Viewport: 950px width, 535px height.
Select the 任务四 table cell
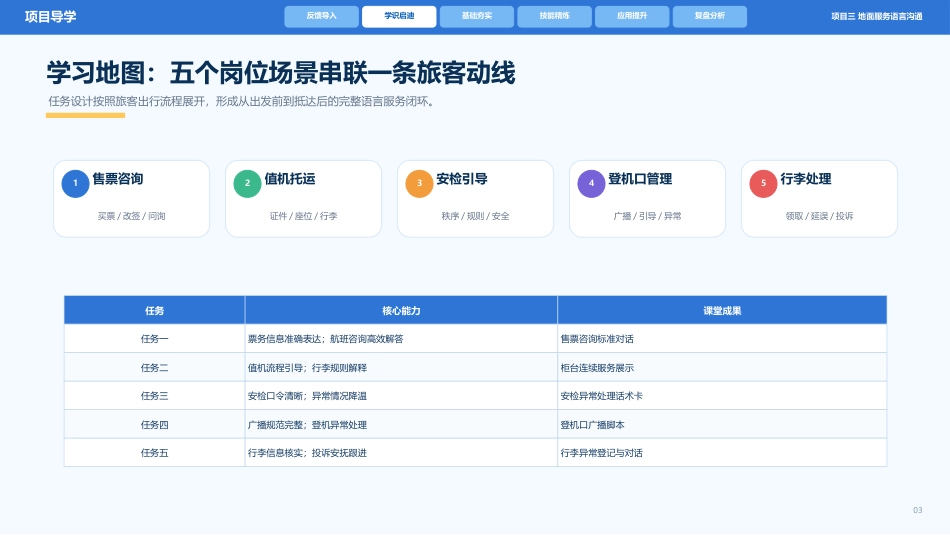[154, 424]
